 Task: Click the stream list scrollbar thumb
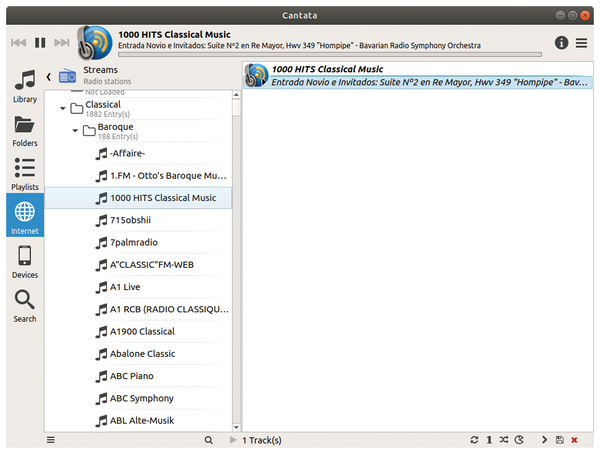point(236,107)
